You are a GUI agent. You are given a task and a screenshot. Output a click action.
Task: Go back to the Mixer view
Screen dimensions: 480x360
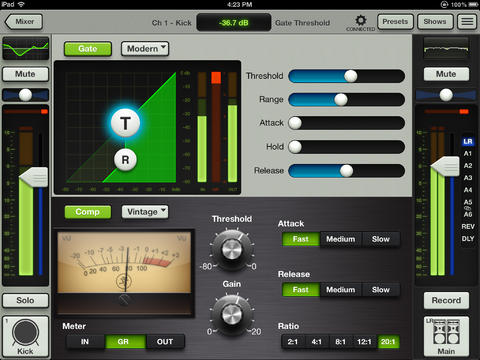pyautogui.click(x=24, y=22)
